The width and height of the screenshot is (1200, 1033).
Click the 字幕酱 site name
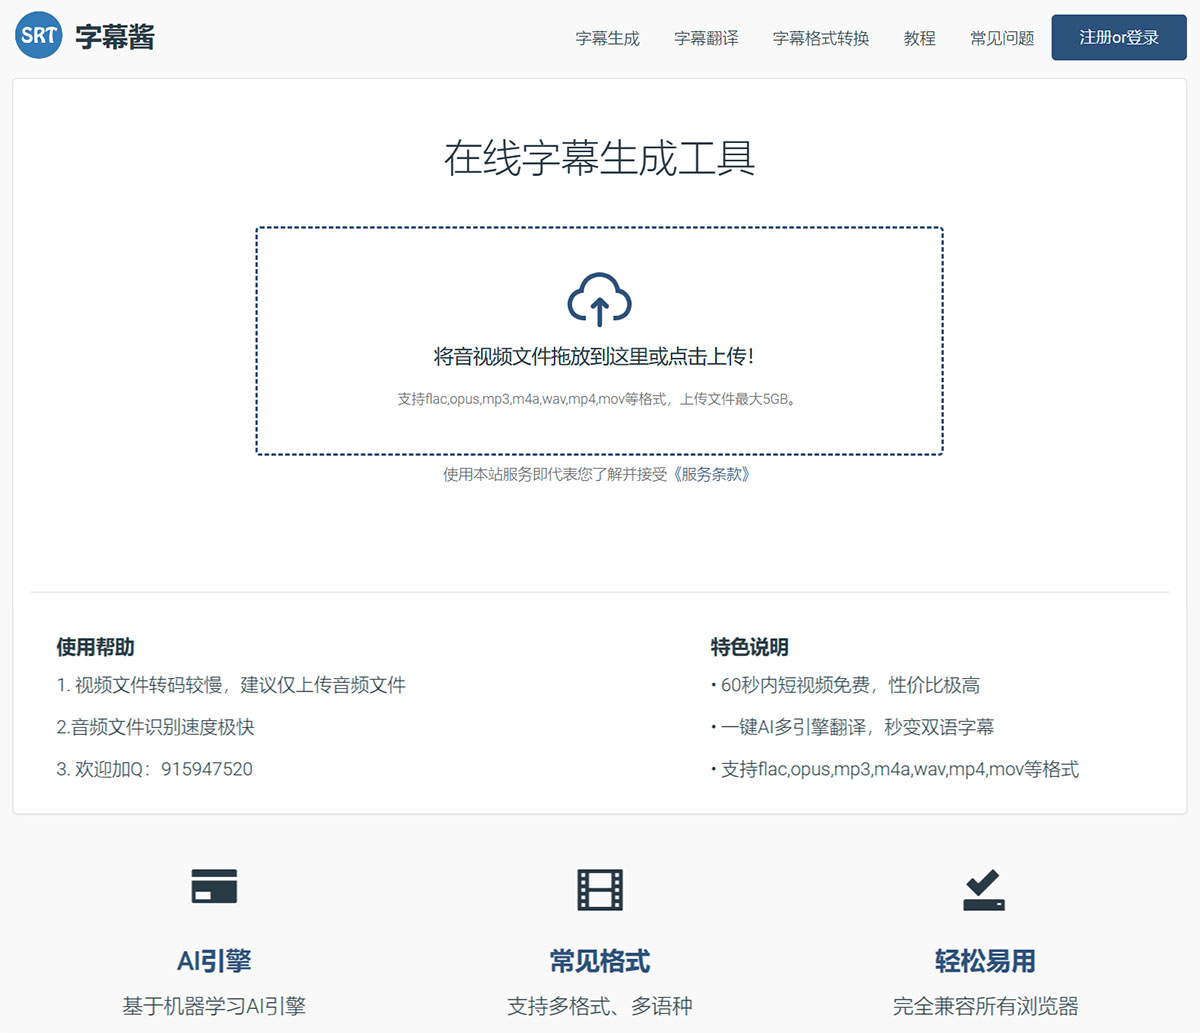tap(113, 37)
